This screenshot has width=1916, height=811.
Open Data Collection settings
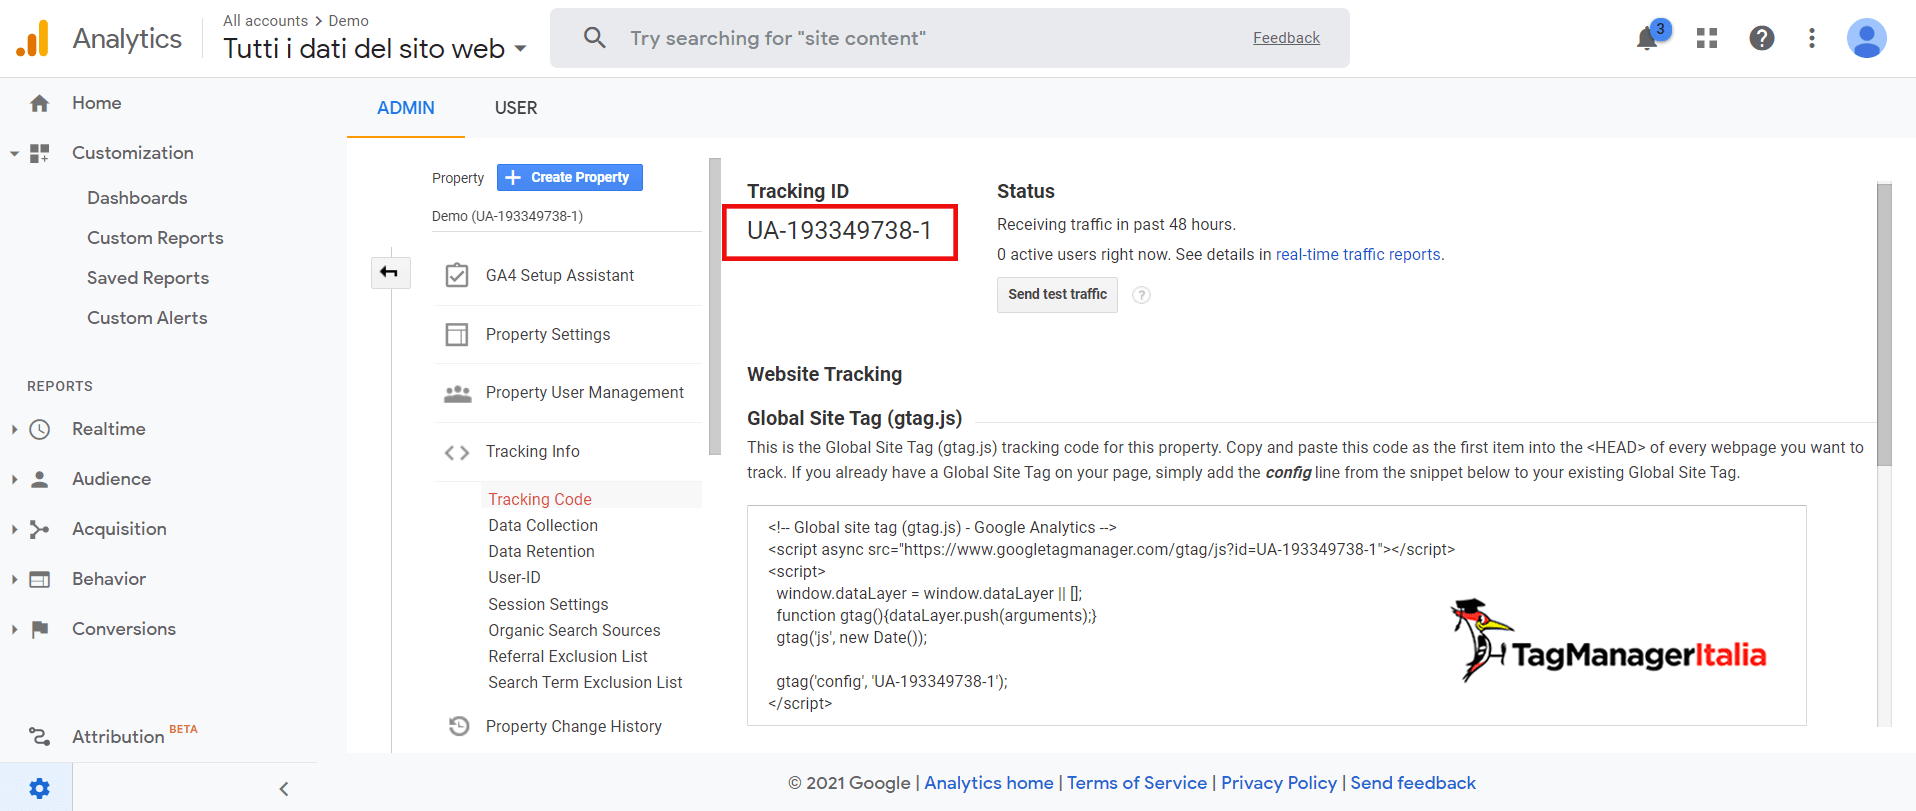[x=543, y=525]
